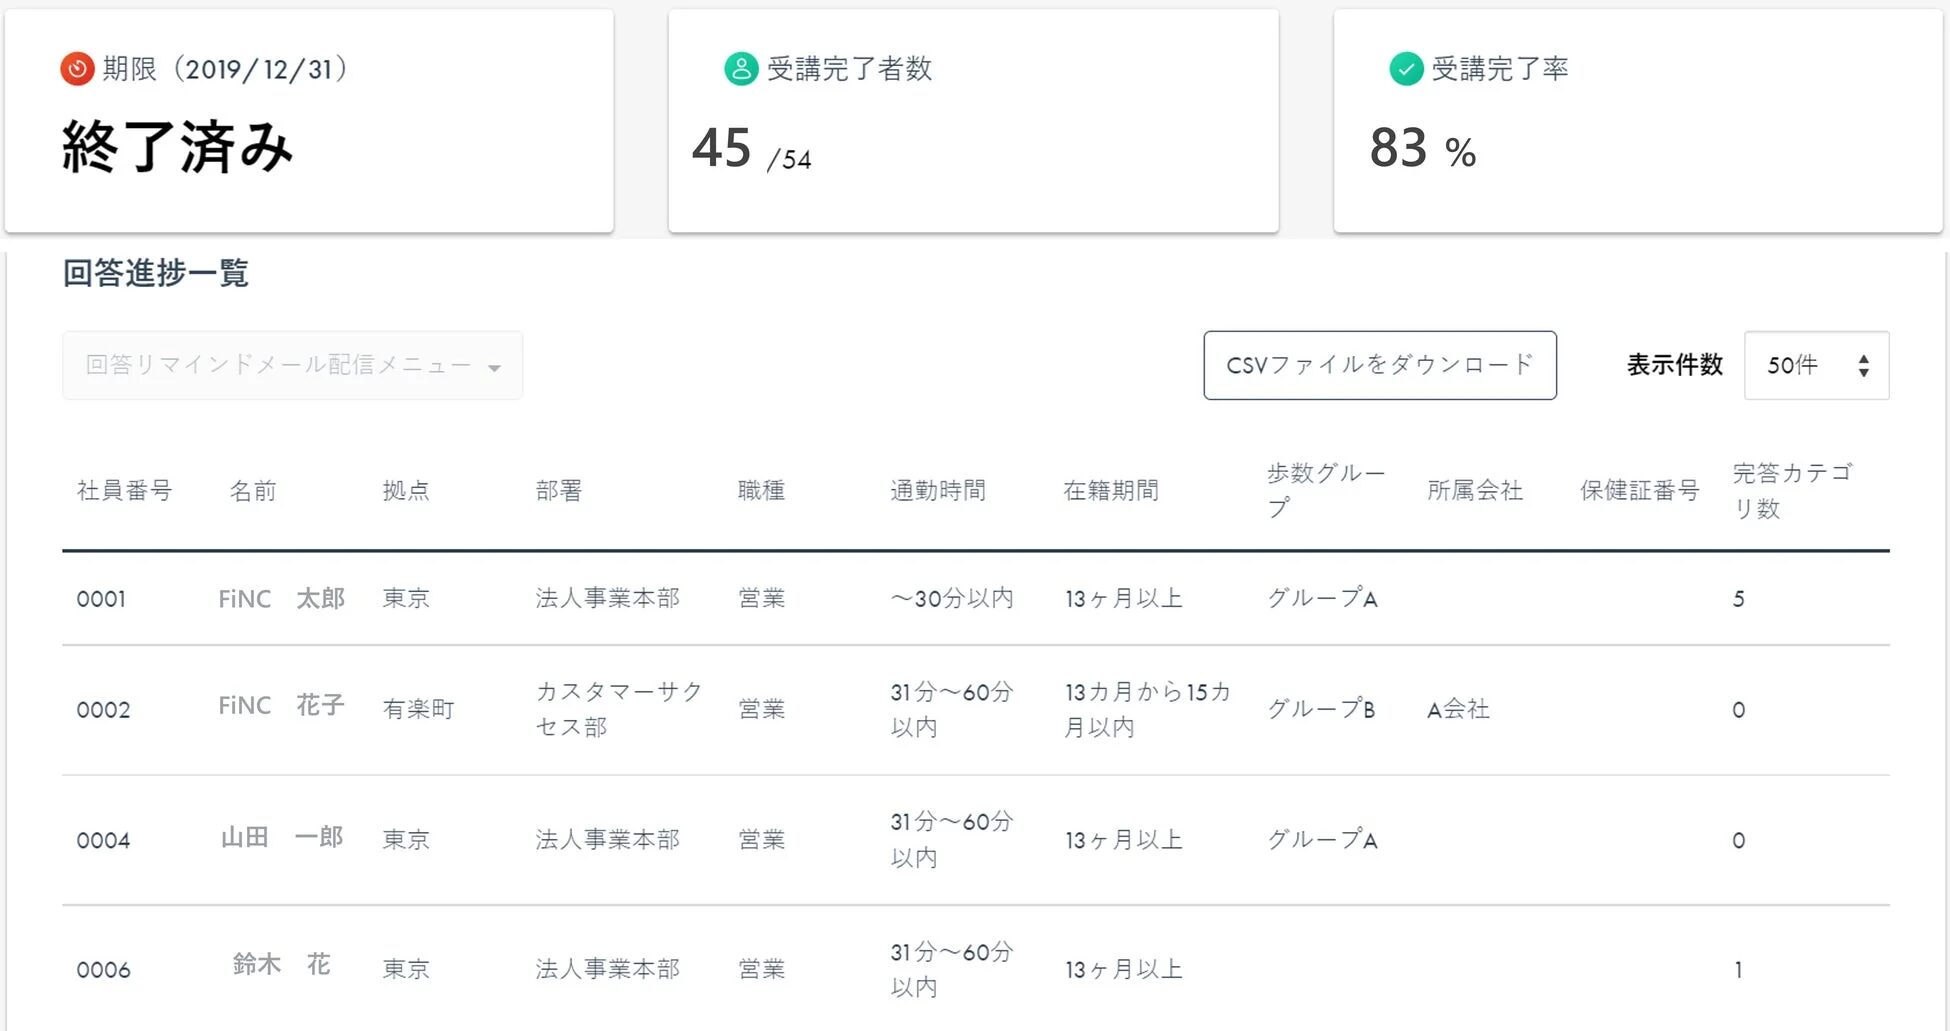
Task: Click the stepper arrows next to 50件
Action: [x=1864, y=366]
